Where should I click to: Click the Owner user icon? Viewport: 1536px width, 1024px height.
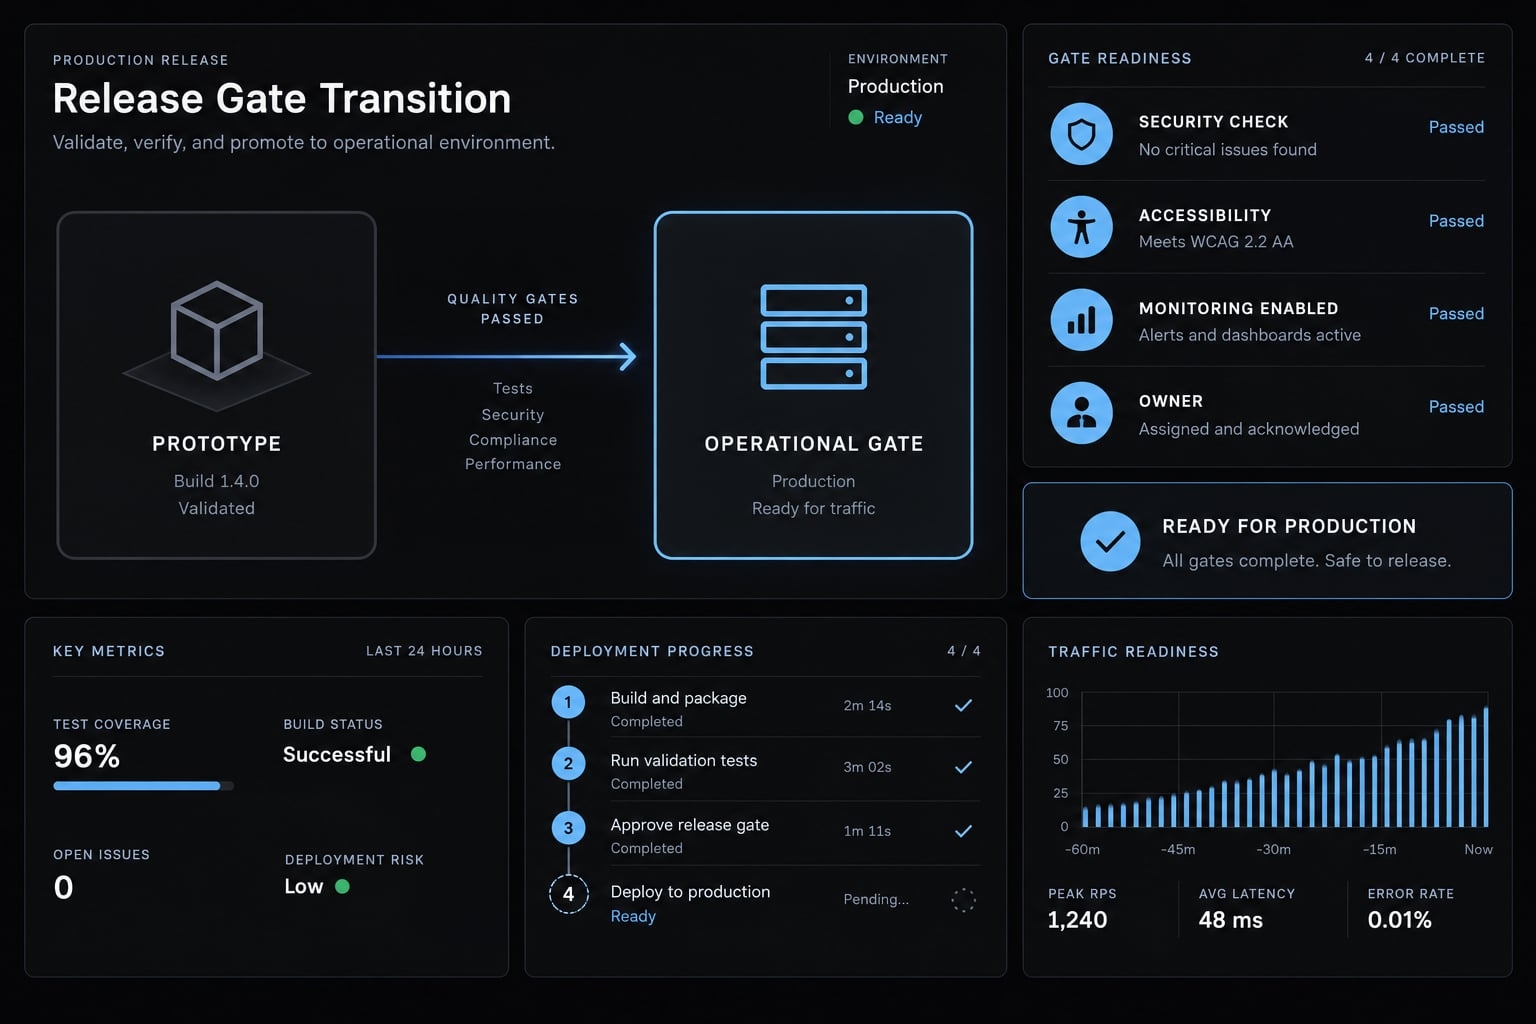(1081, 413)
